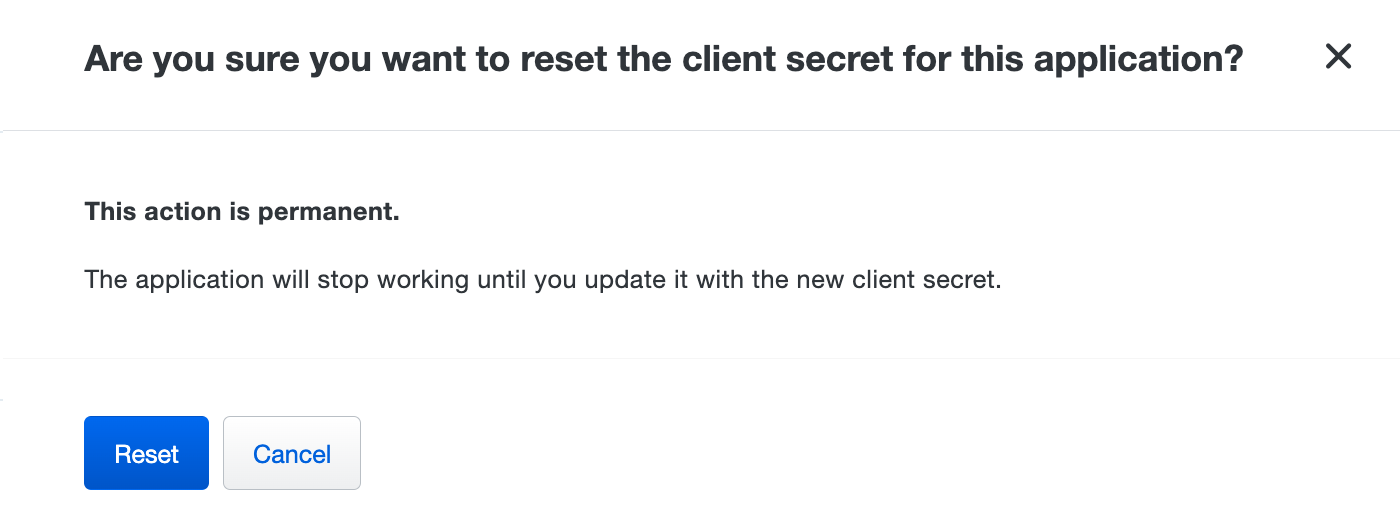Close the dialog with the X icon

pos(1338,57)
